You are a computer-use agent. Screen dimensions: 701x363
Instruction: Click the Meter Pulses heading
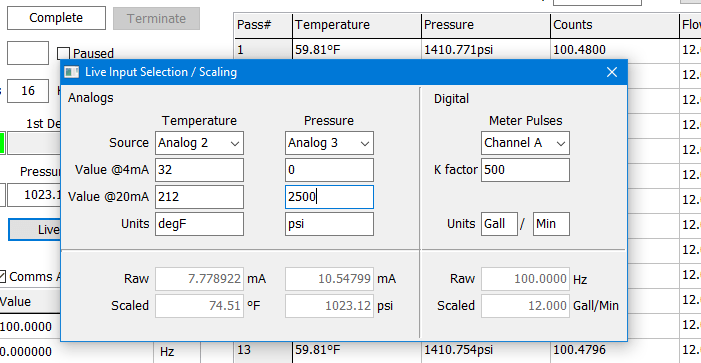[x=526, y=121]
